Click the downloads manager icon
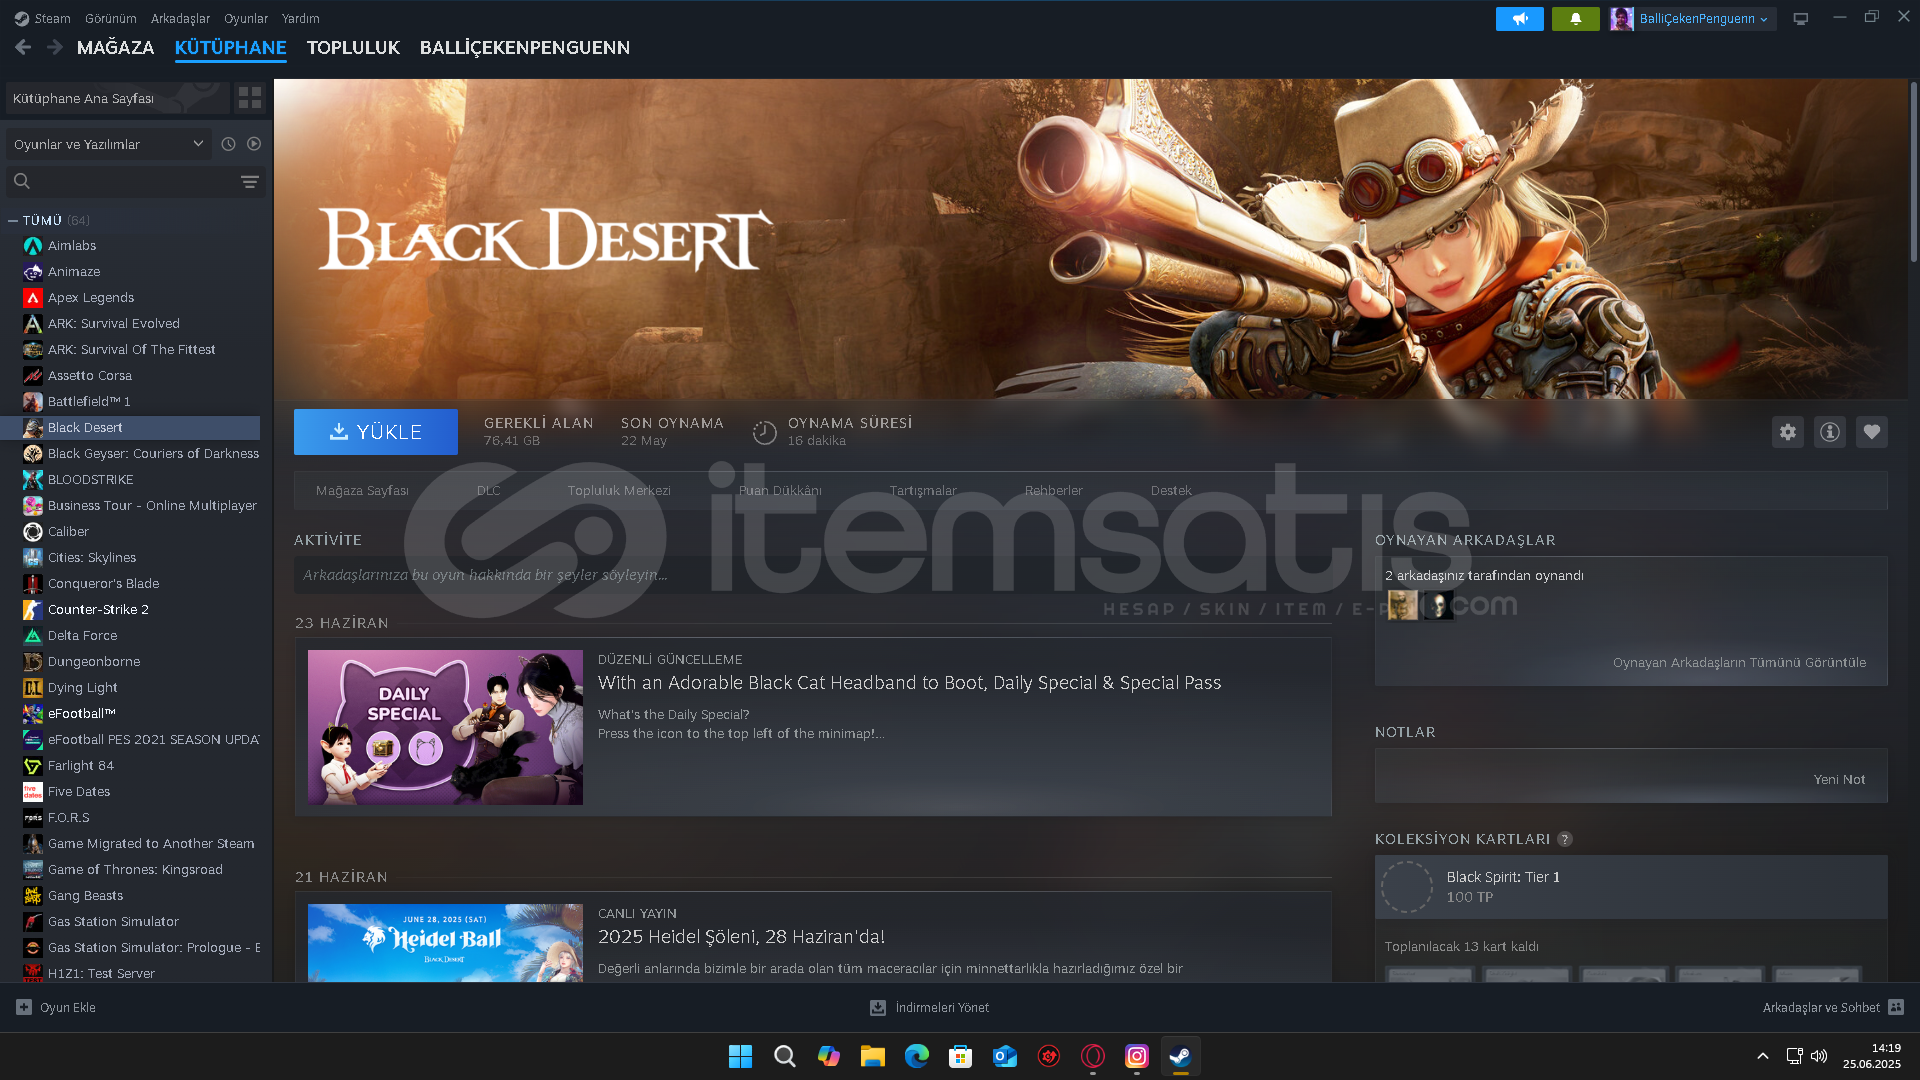The image size is (1920, 1080). [x=878, y=1007]
